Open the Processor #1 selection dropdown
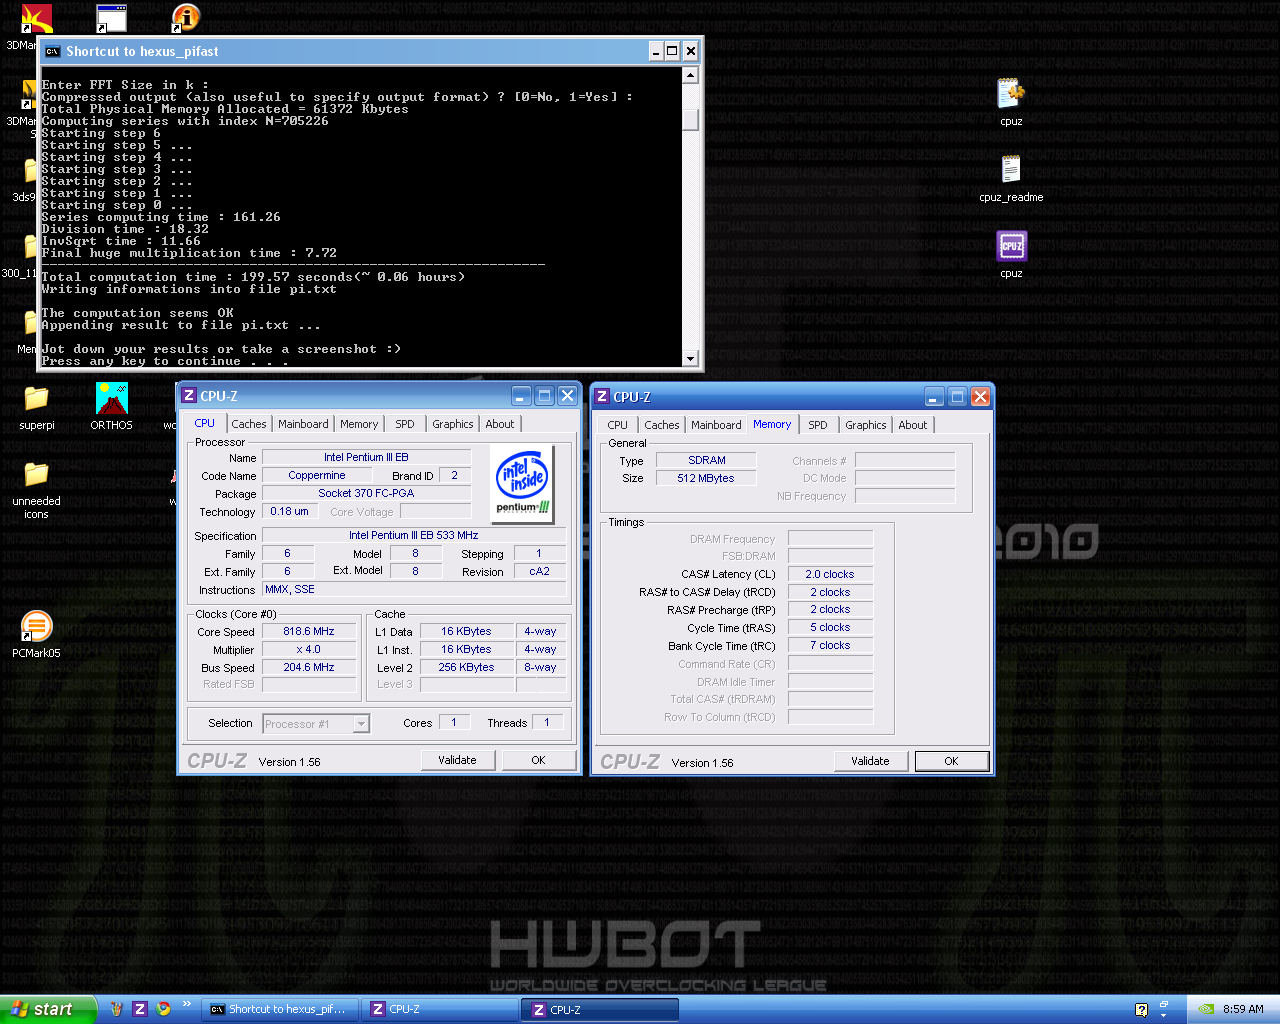1280x1024 pixels. pos(361,724)
